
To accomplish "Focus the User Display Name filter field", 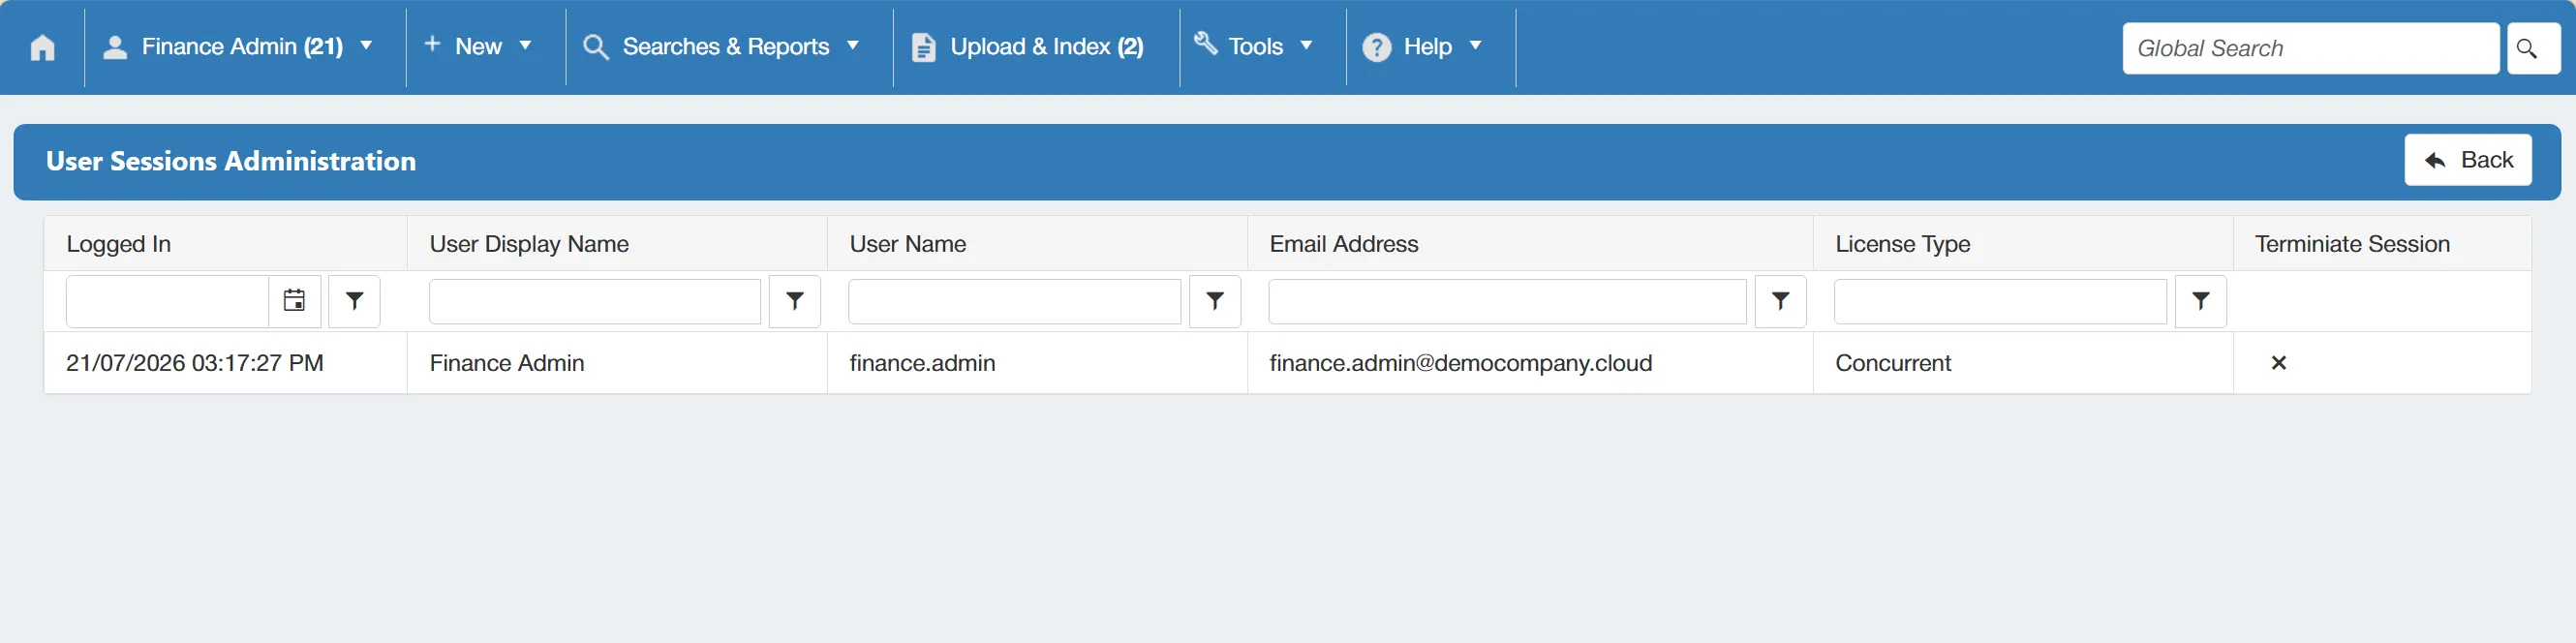I will [595, 301].
